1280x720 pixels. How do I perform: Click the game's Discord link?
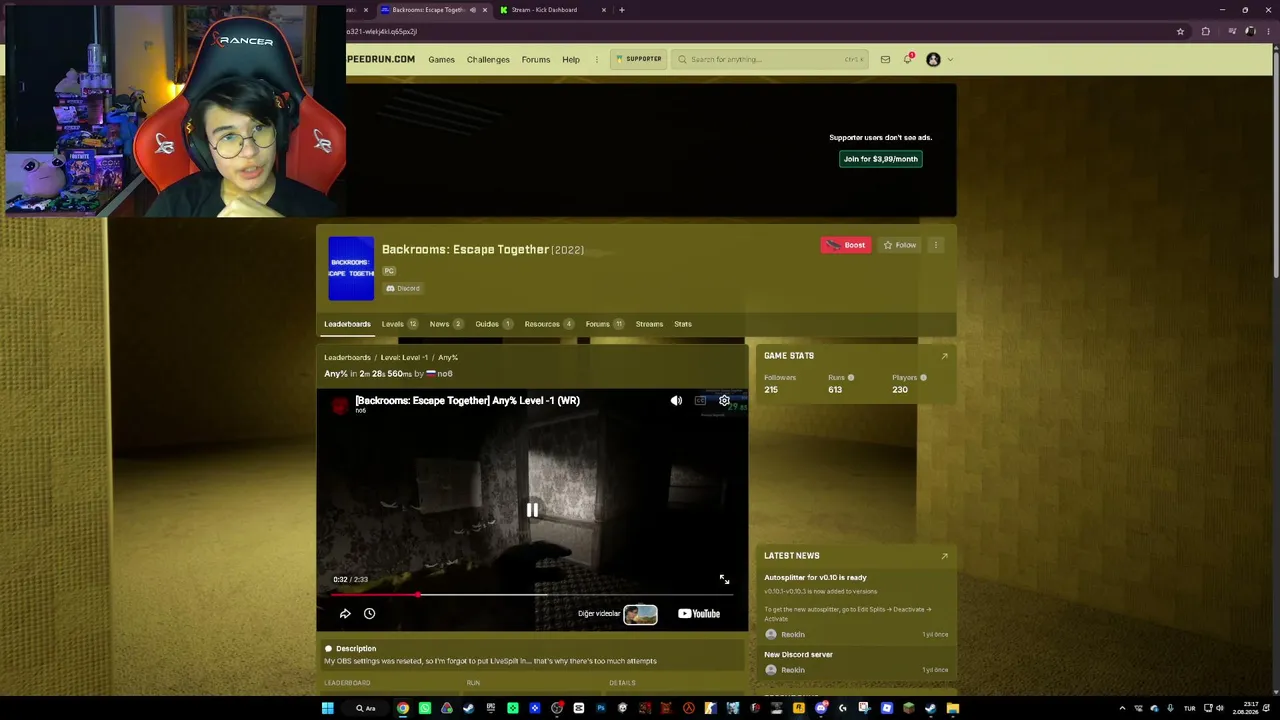(x=403, y=288)
